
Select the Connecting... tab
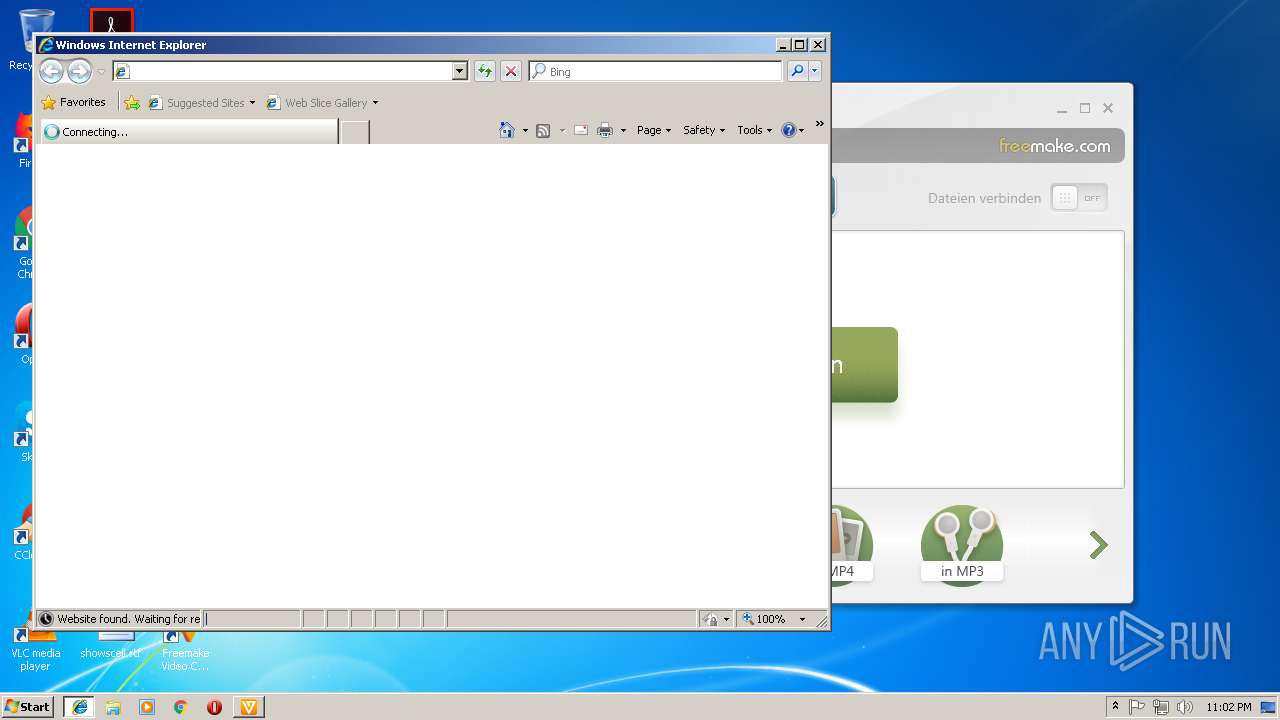pos(188,131)
